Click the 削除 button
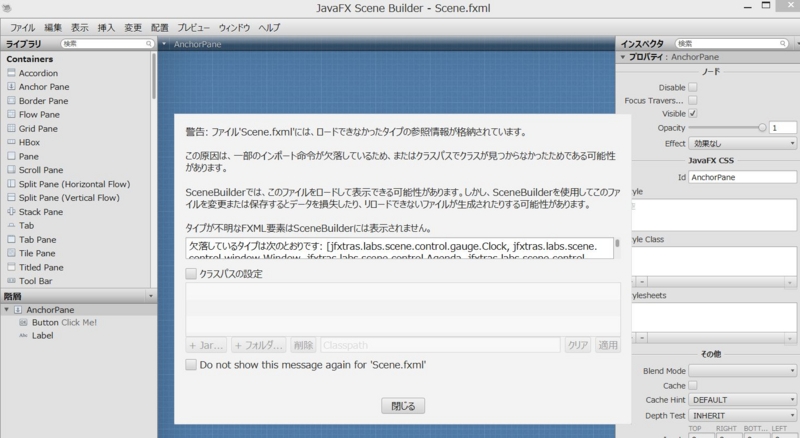 pos(303,345)
